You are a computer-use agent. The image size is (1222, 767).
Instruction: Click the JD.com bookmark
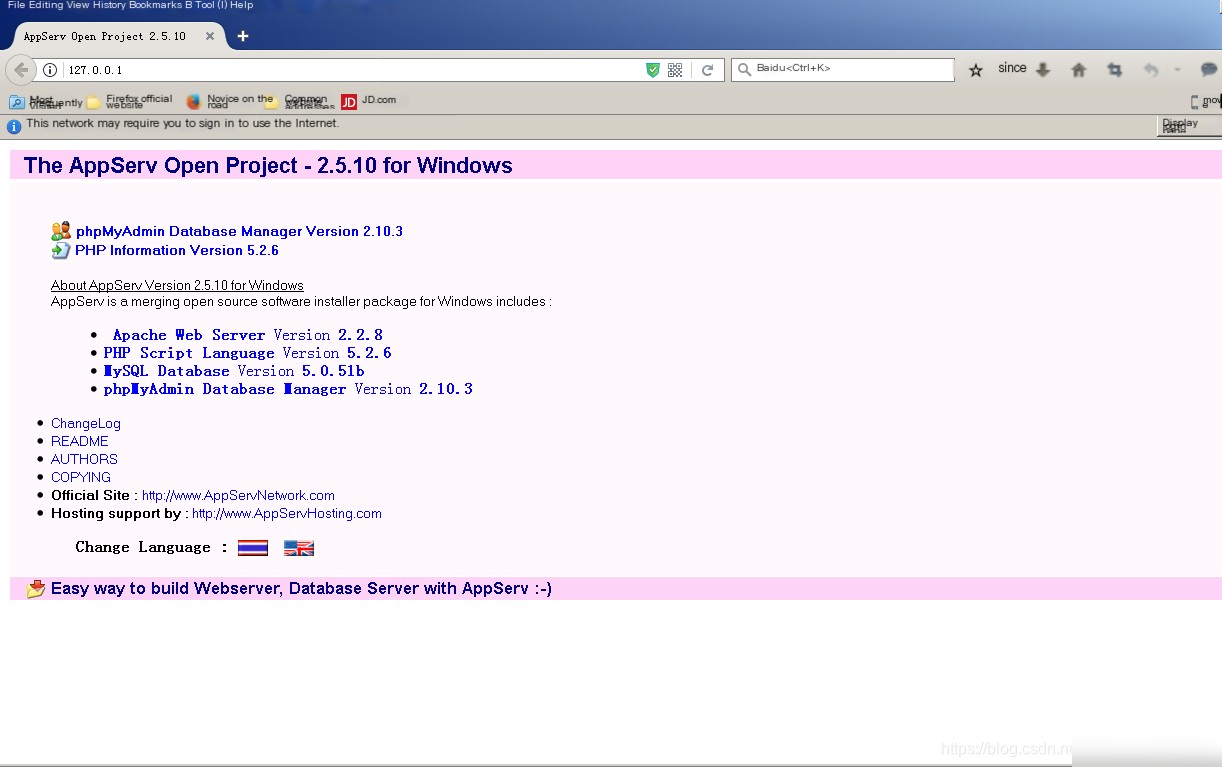pyautogui.click(x=368, y=101)
